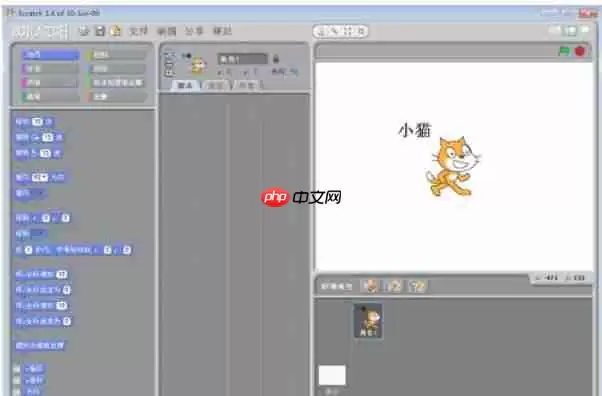Toggle the y座标 reporter checkbox

click(x=17, y=380)
